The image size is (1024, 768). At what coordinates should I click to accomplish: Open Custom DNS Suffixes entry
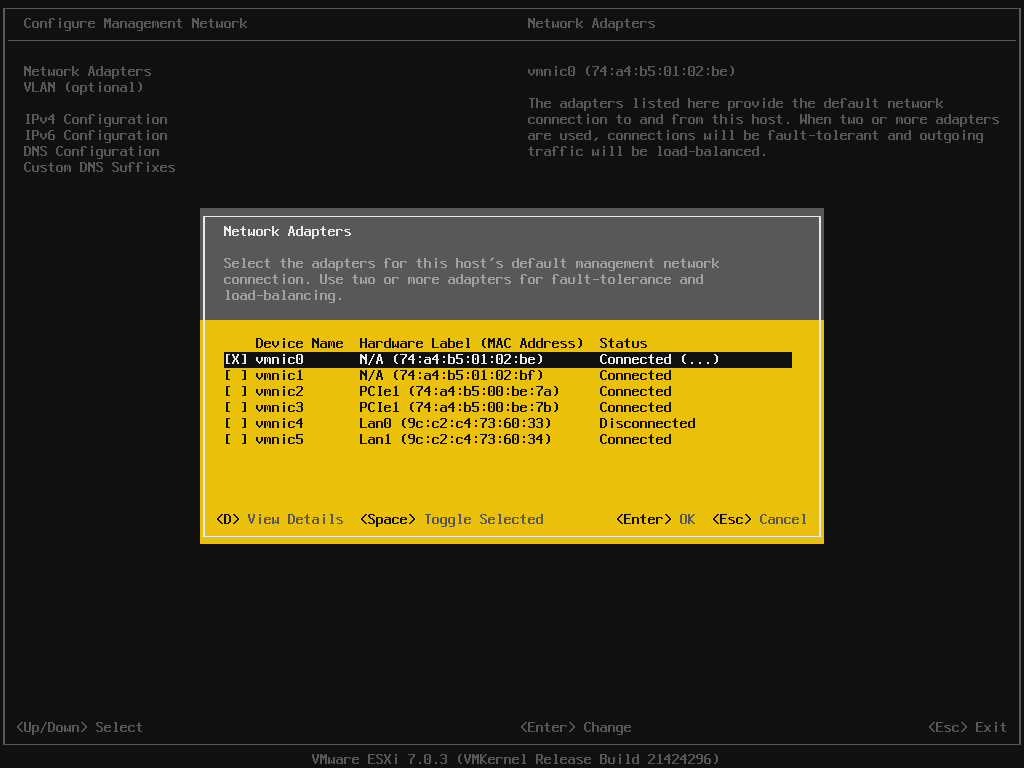coord(99,167)
